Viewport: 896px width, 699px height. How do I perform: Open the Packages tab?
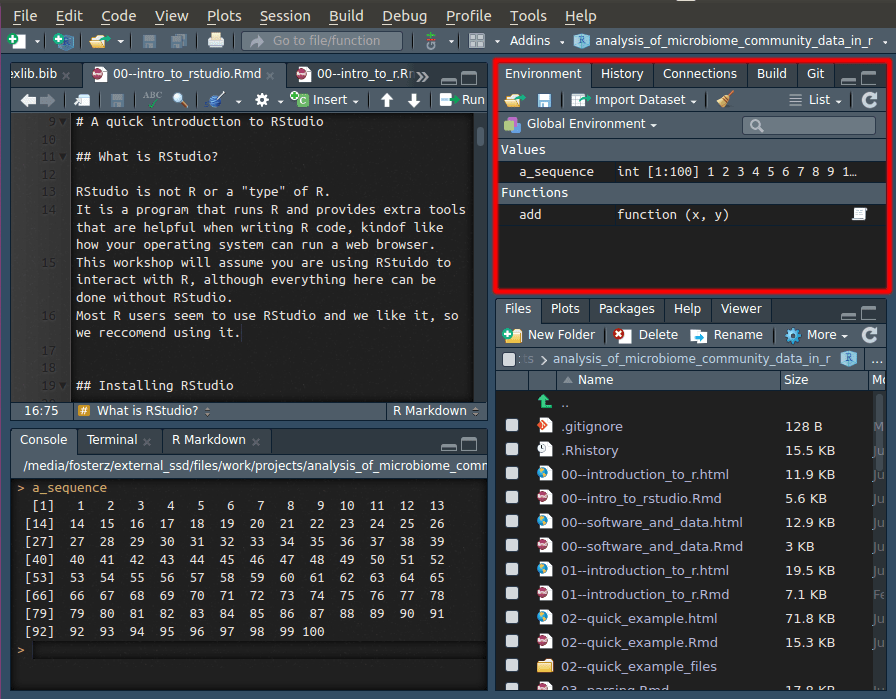[x=627, y=309]
